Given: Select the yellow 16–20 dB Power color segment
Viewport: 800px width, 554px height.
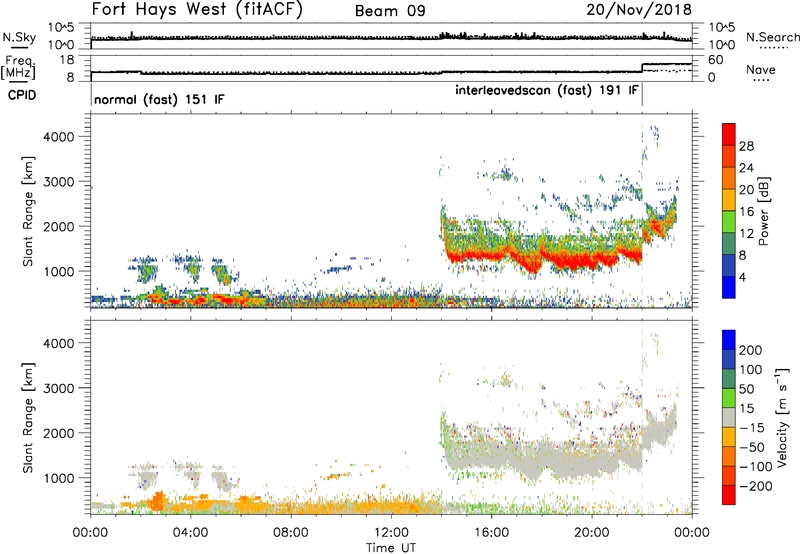Looking at the screenshot, I should tap(729, 199).
